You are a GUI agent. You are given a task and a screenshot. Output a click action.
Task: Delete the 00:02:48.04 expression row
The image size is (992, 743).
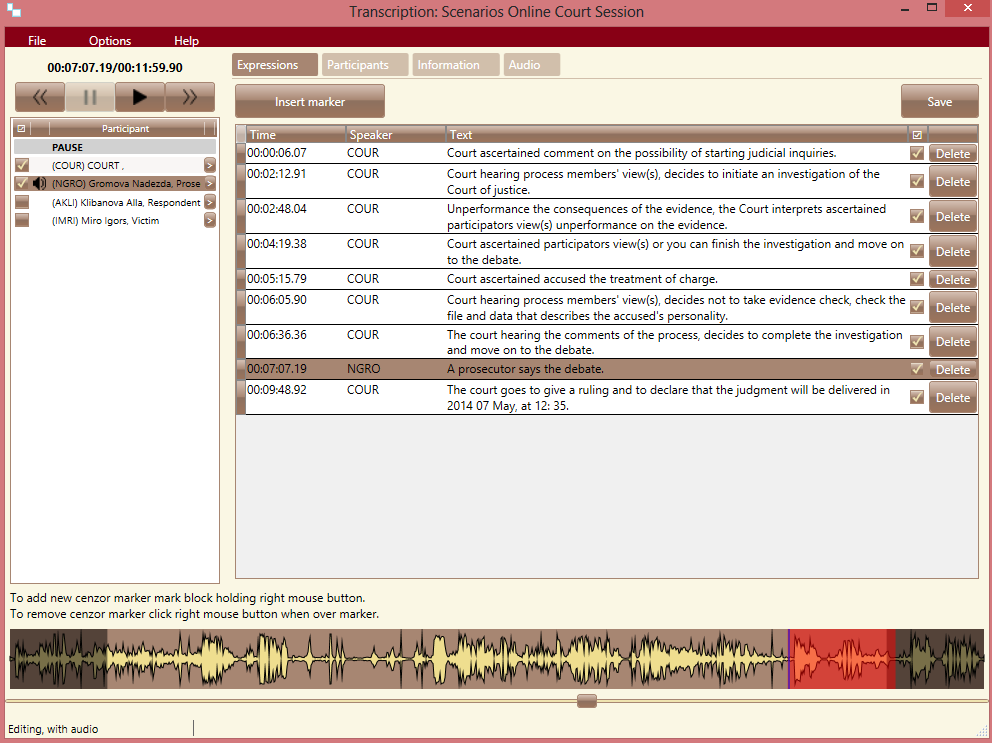coord(952,217)
